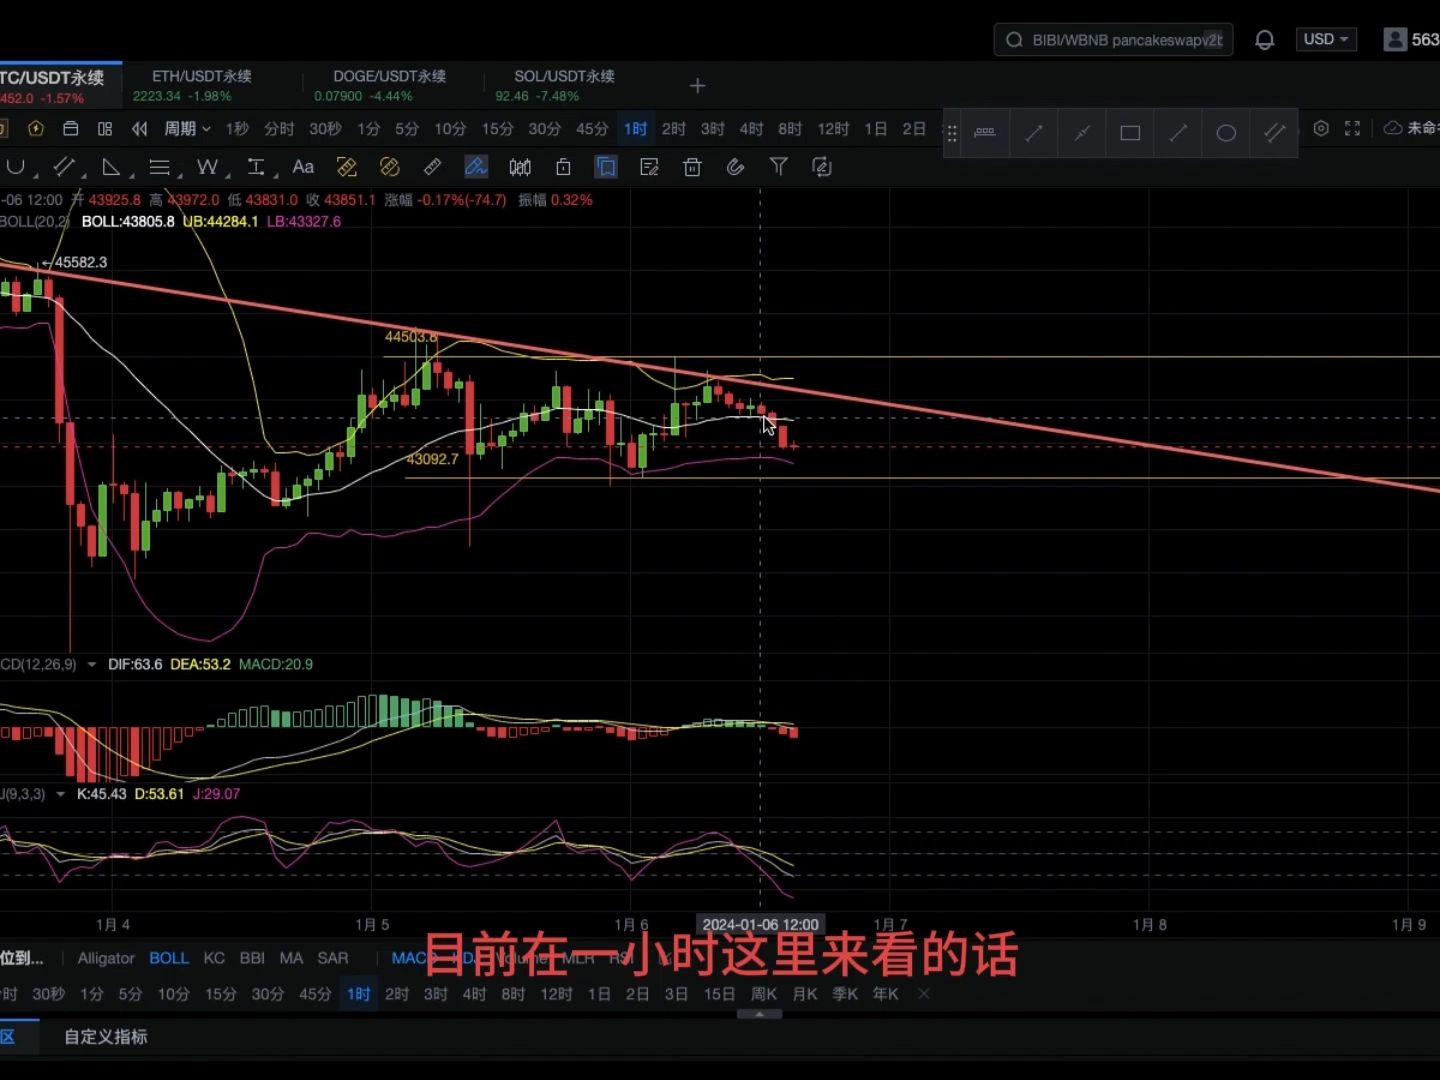Toggle the BOLL indicator

[x=169, y=958]
